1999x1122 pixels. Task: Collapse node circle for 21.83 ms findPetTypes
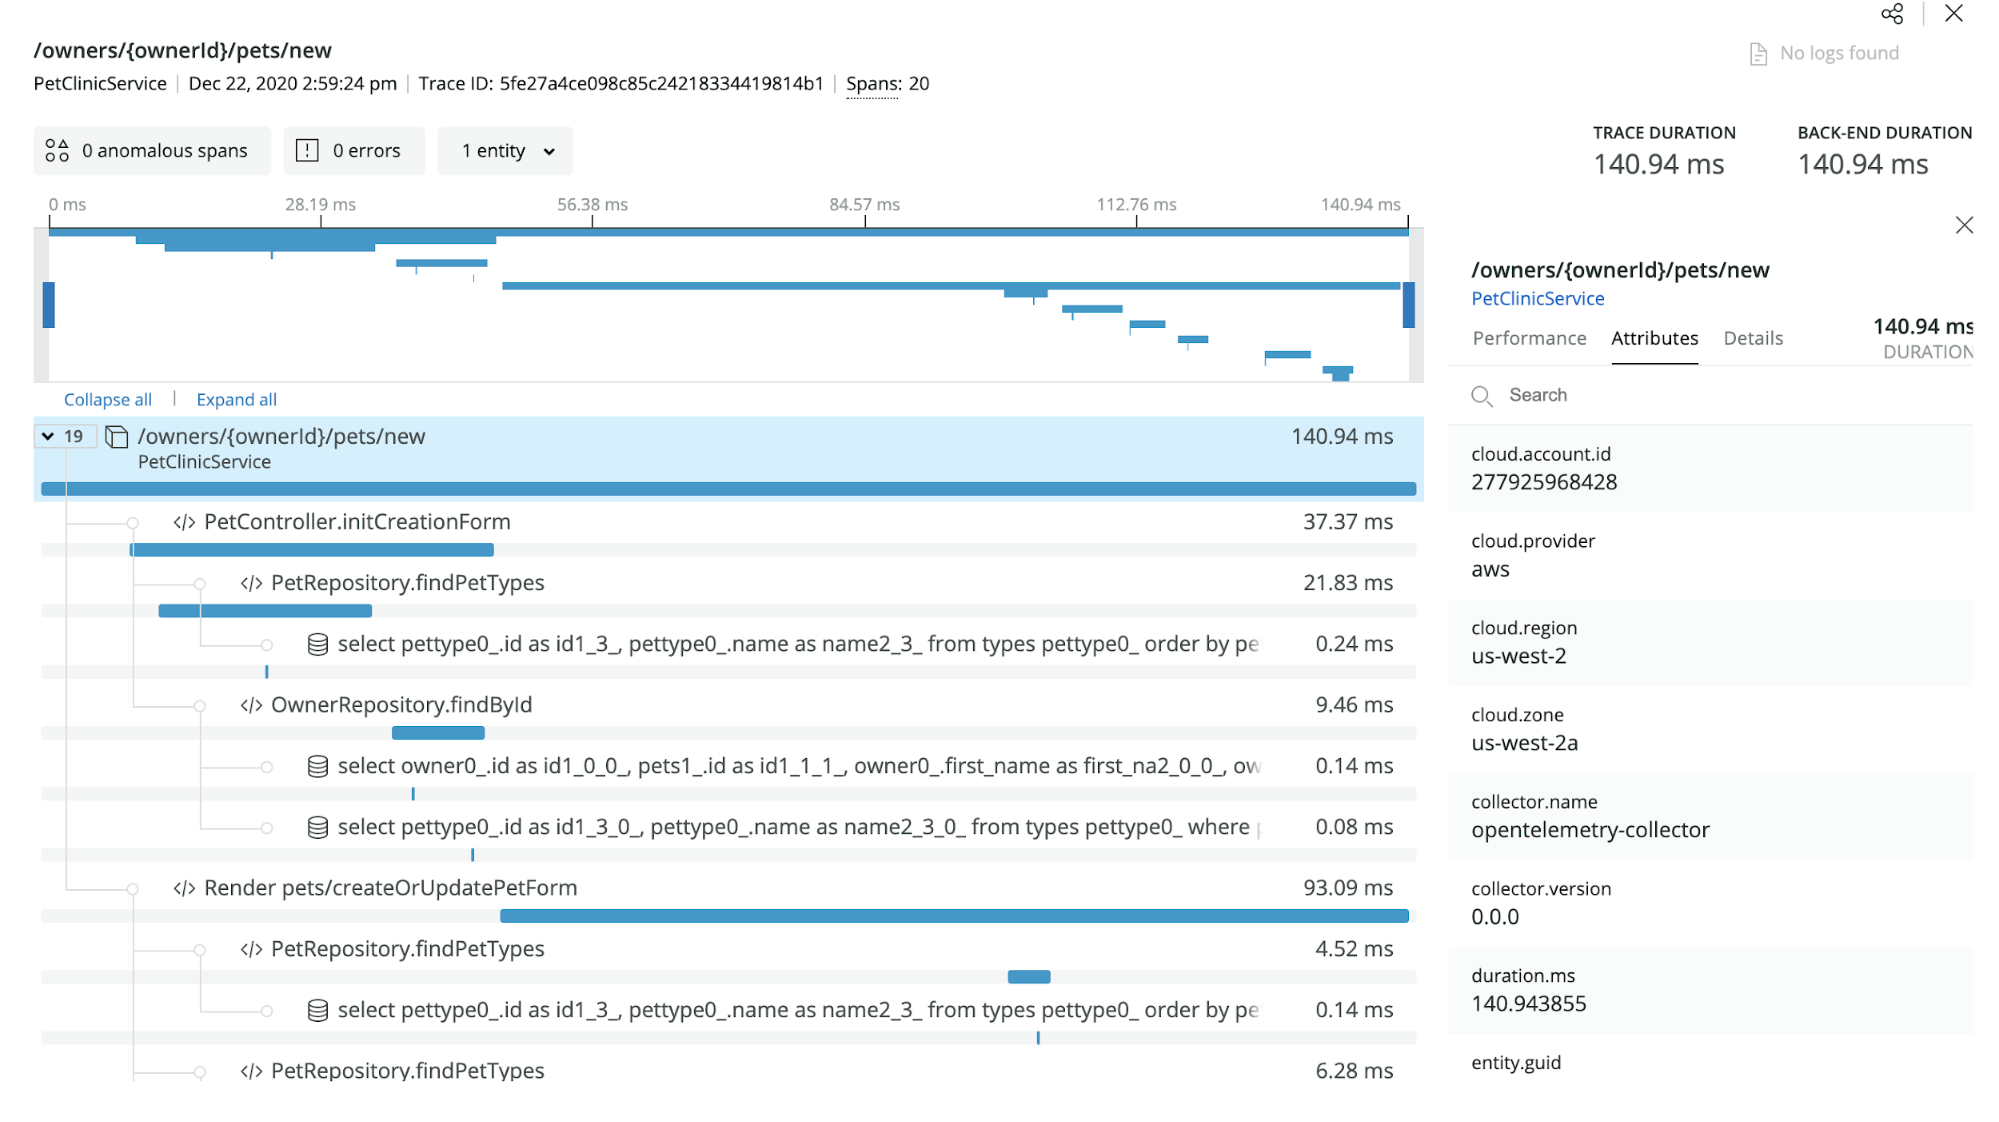coord(199,584)
